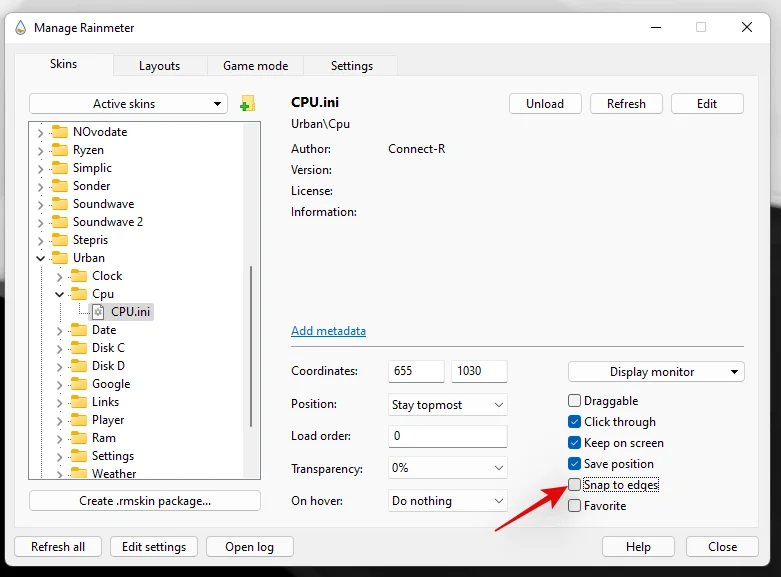Screen dimensions: 781x577
Task: Open the Transparency dropdown
Action: point(447,468)
